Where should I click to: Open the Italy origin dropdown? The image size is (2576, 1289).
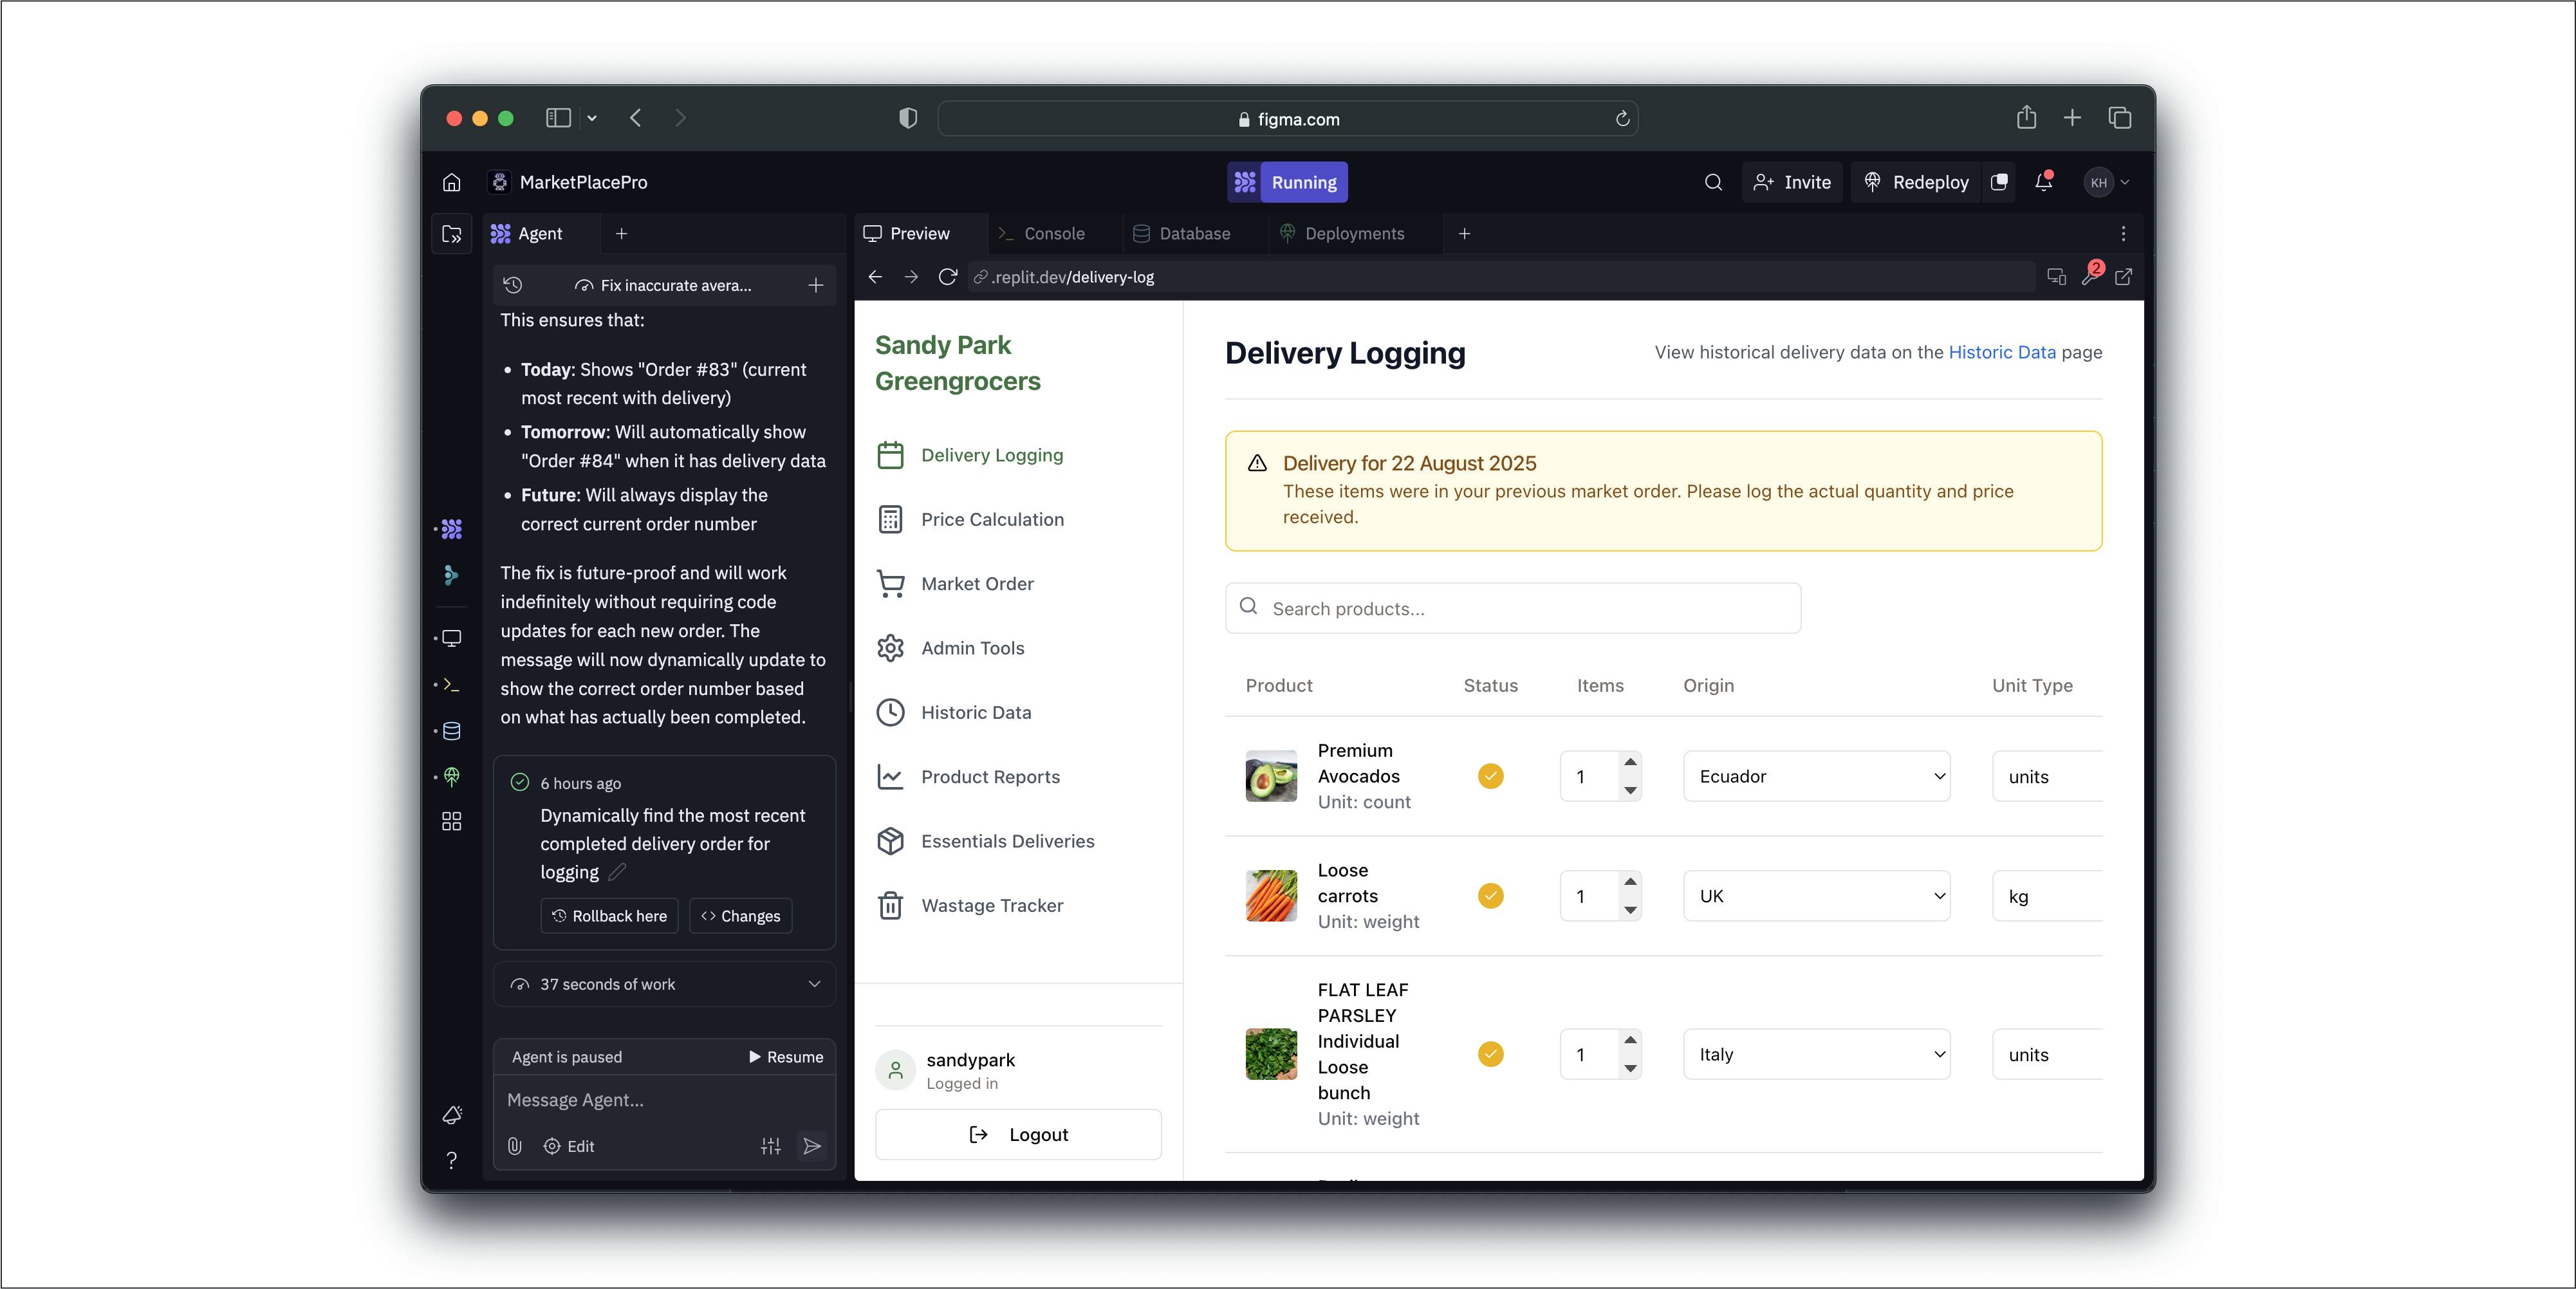click(1816, 1054)
